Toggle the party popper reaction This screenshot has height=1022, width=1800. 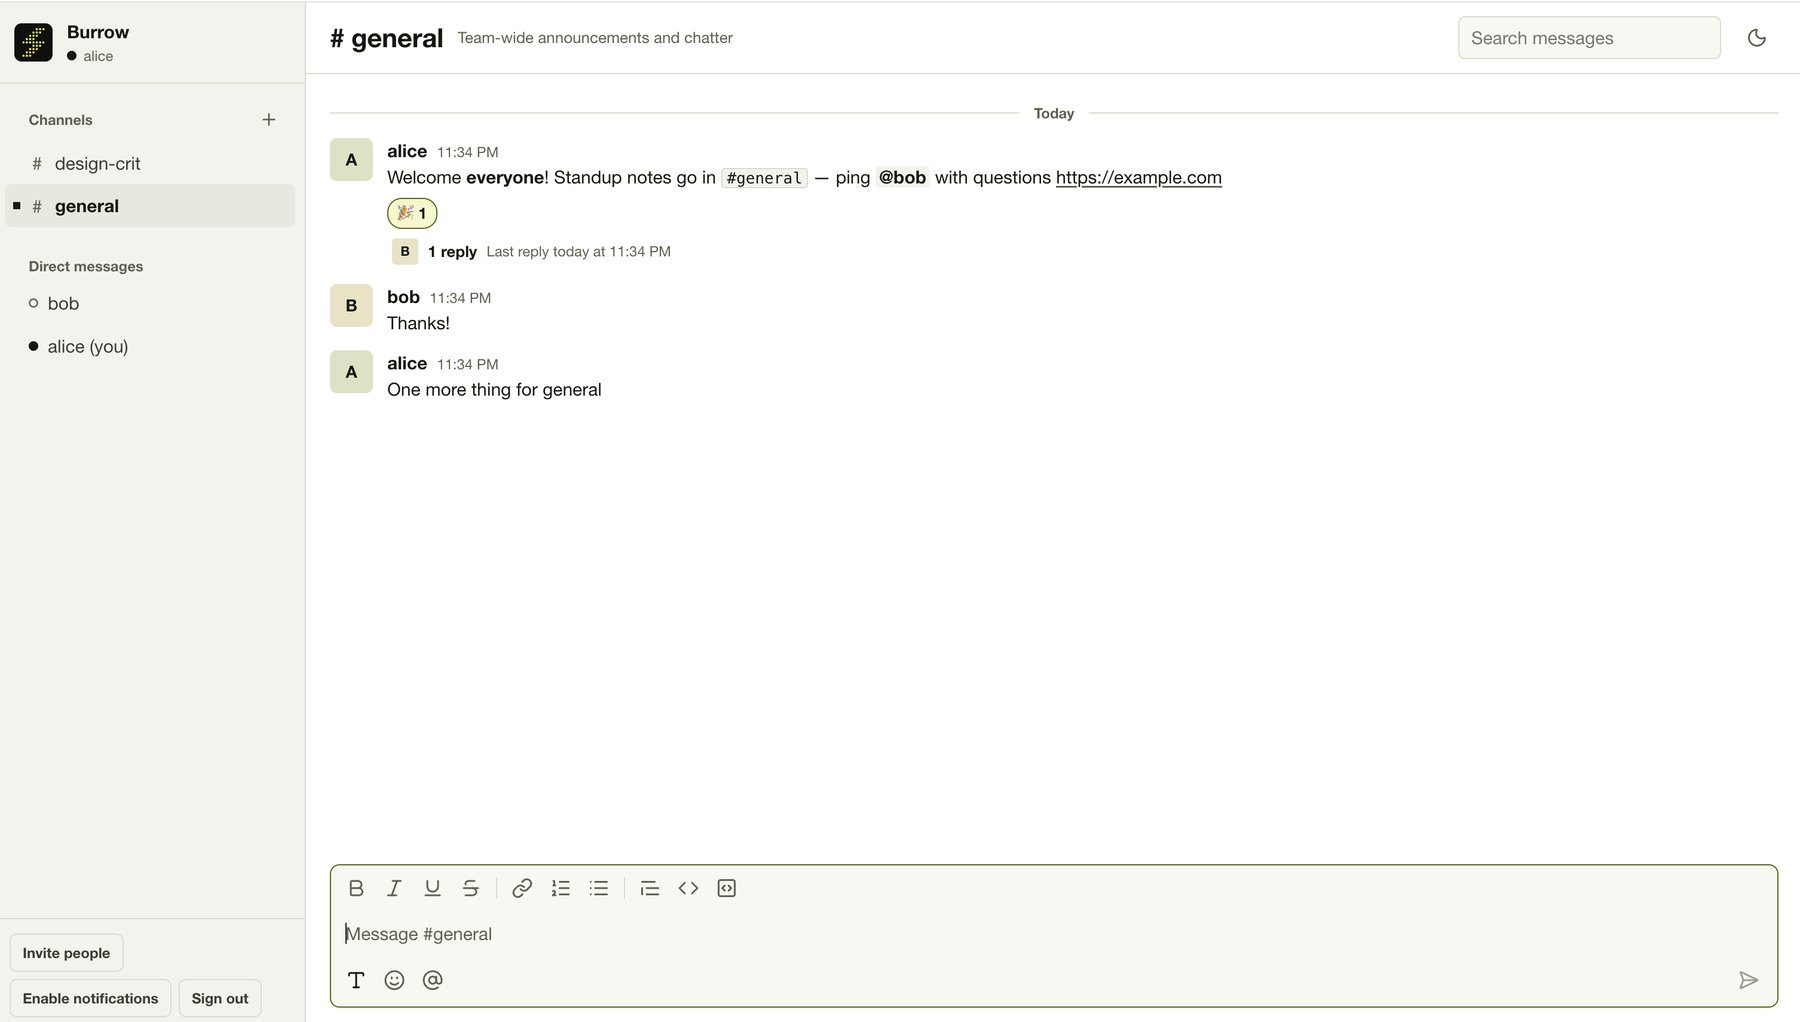pos(412,213)
